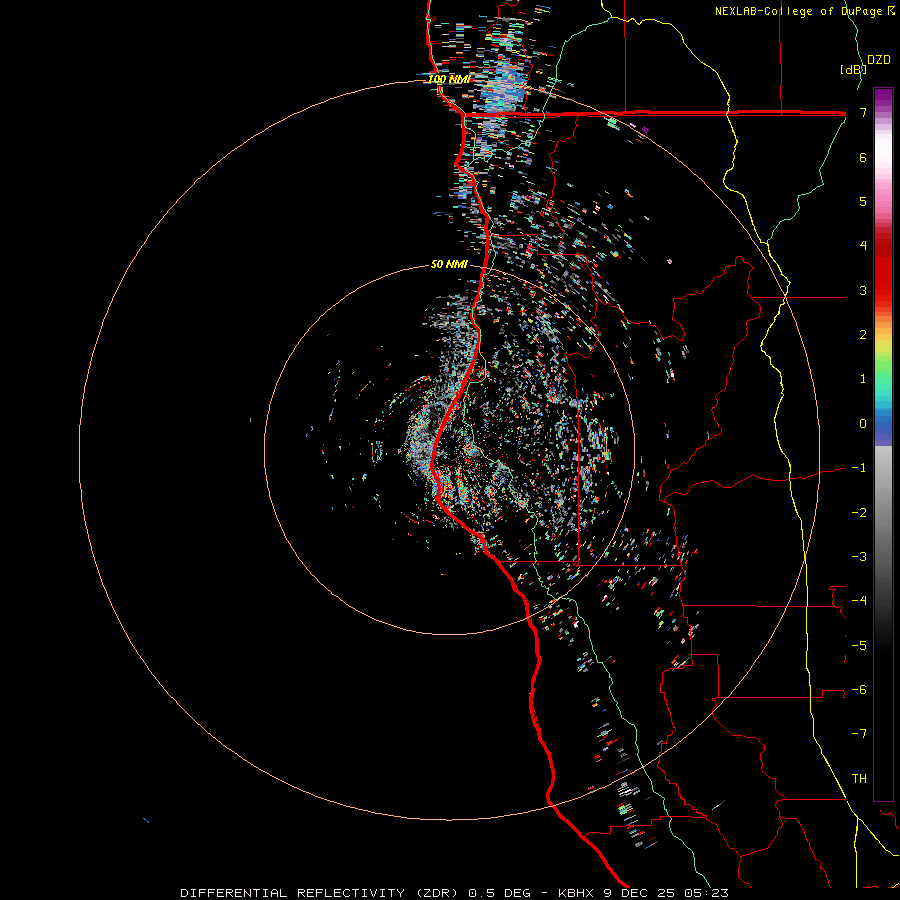
Task: Select the -4 dB scale label
Action: point(859,601)
